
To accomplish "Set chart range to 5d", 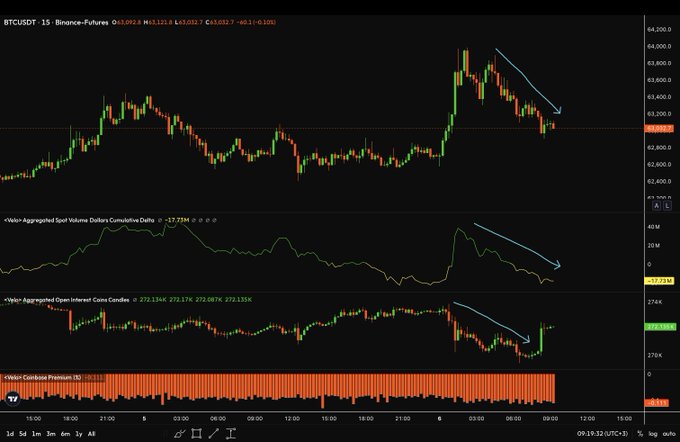I will pyautogui.click(x=23, y=434).
